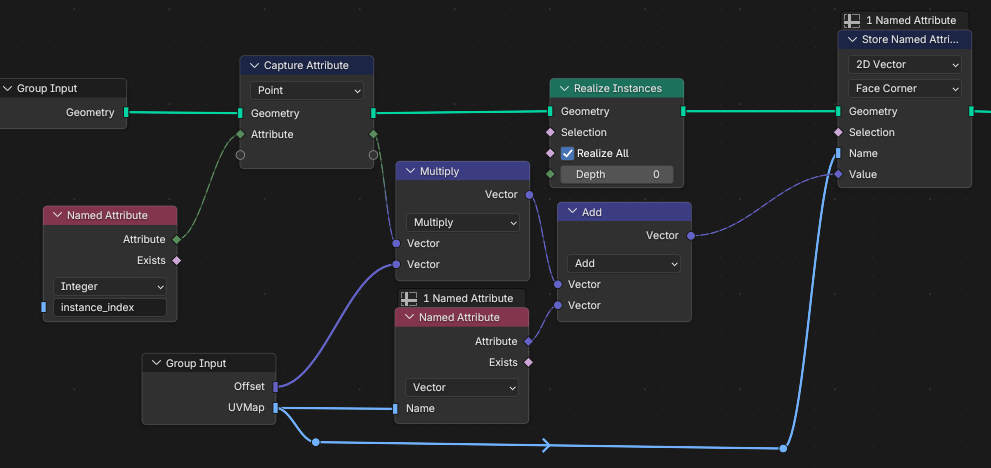Click the Depth value field

tap(616, 175)
